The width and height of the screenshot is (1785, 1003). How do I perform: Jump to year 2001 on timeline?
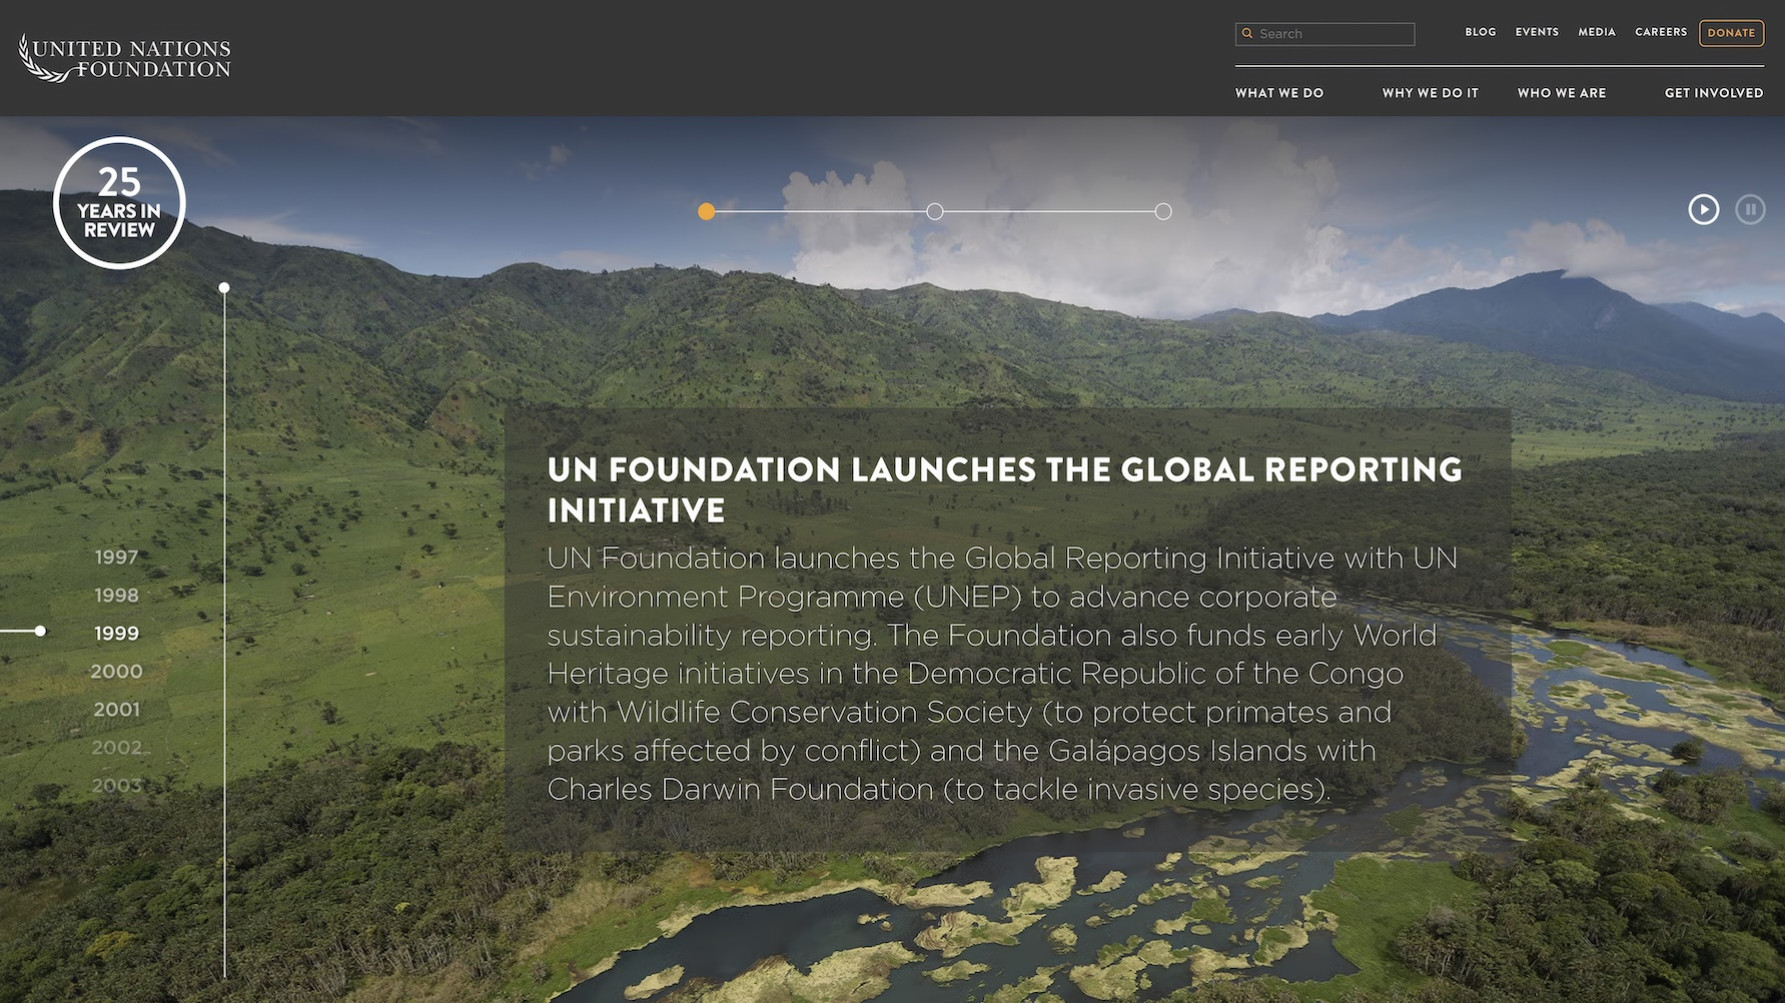(x=116, y=709)
